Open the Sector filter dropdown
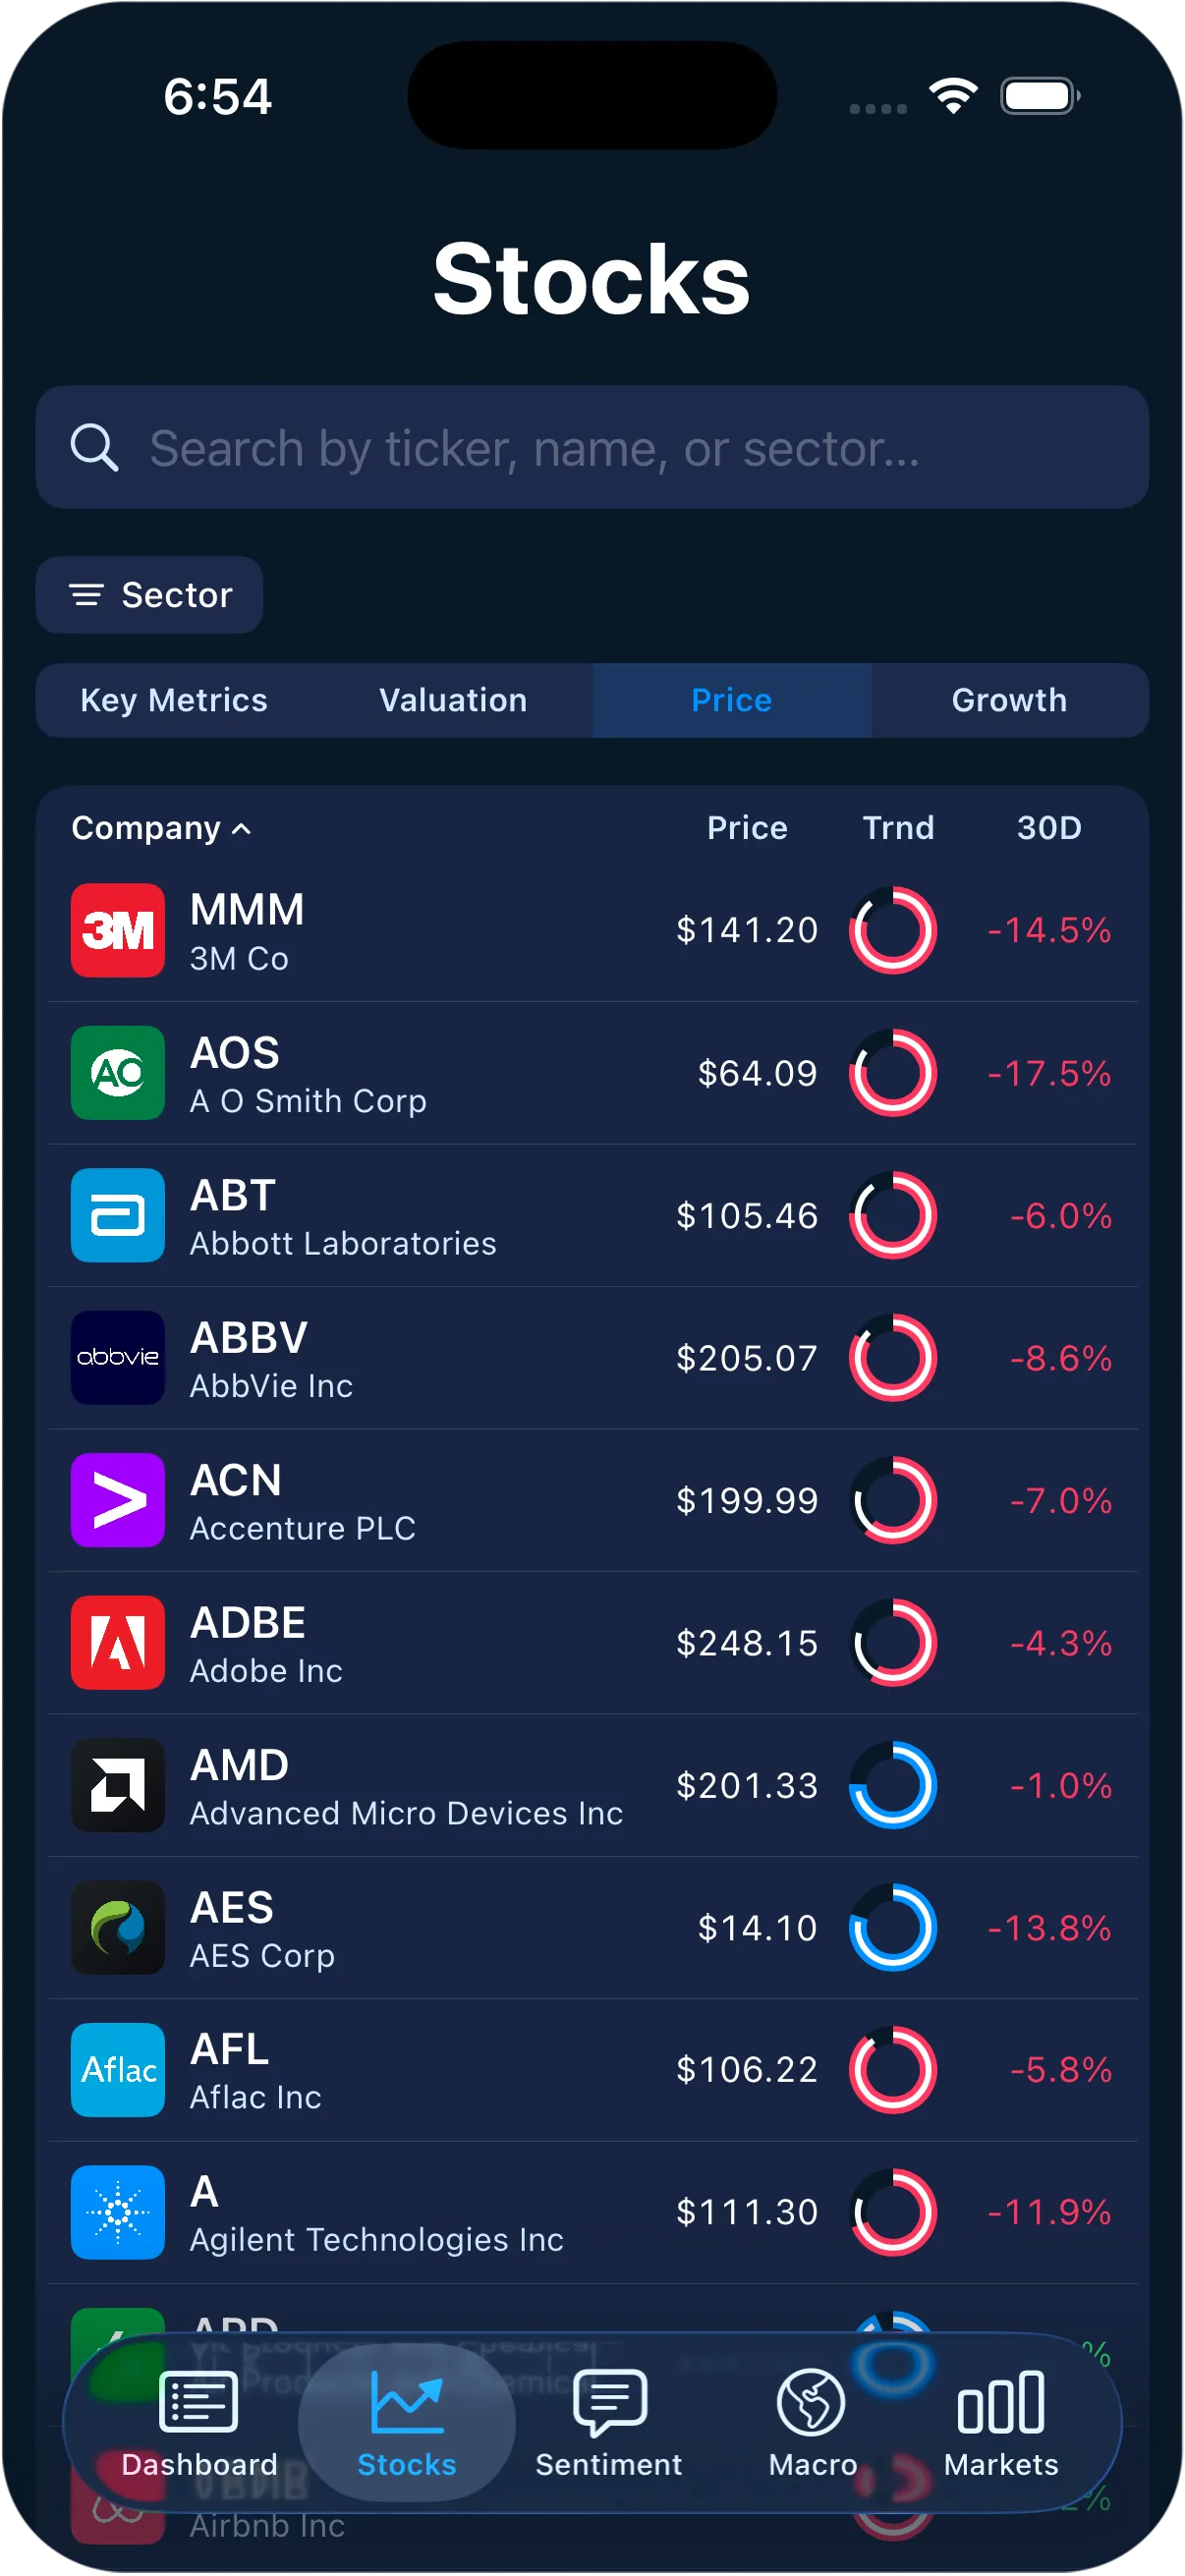1185x2576 pixels. (150, 595)
